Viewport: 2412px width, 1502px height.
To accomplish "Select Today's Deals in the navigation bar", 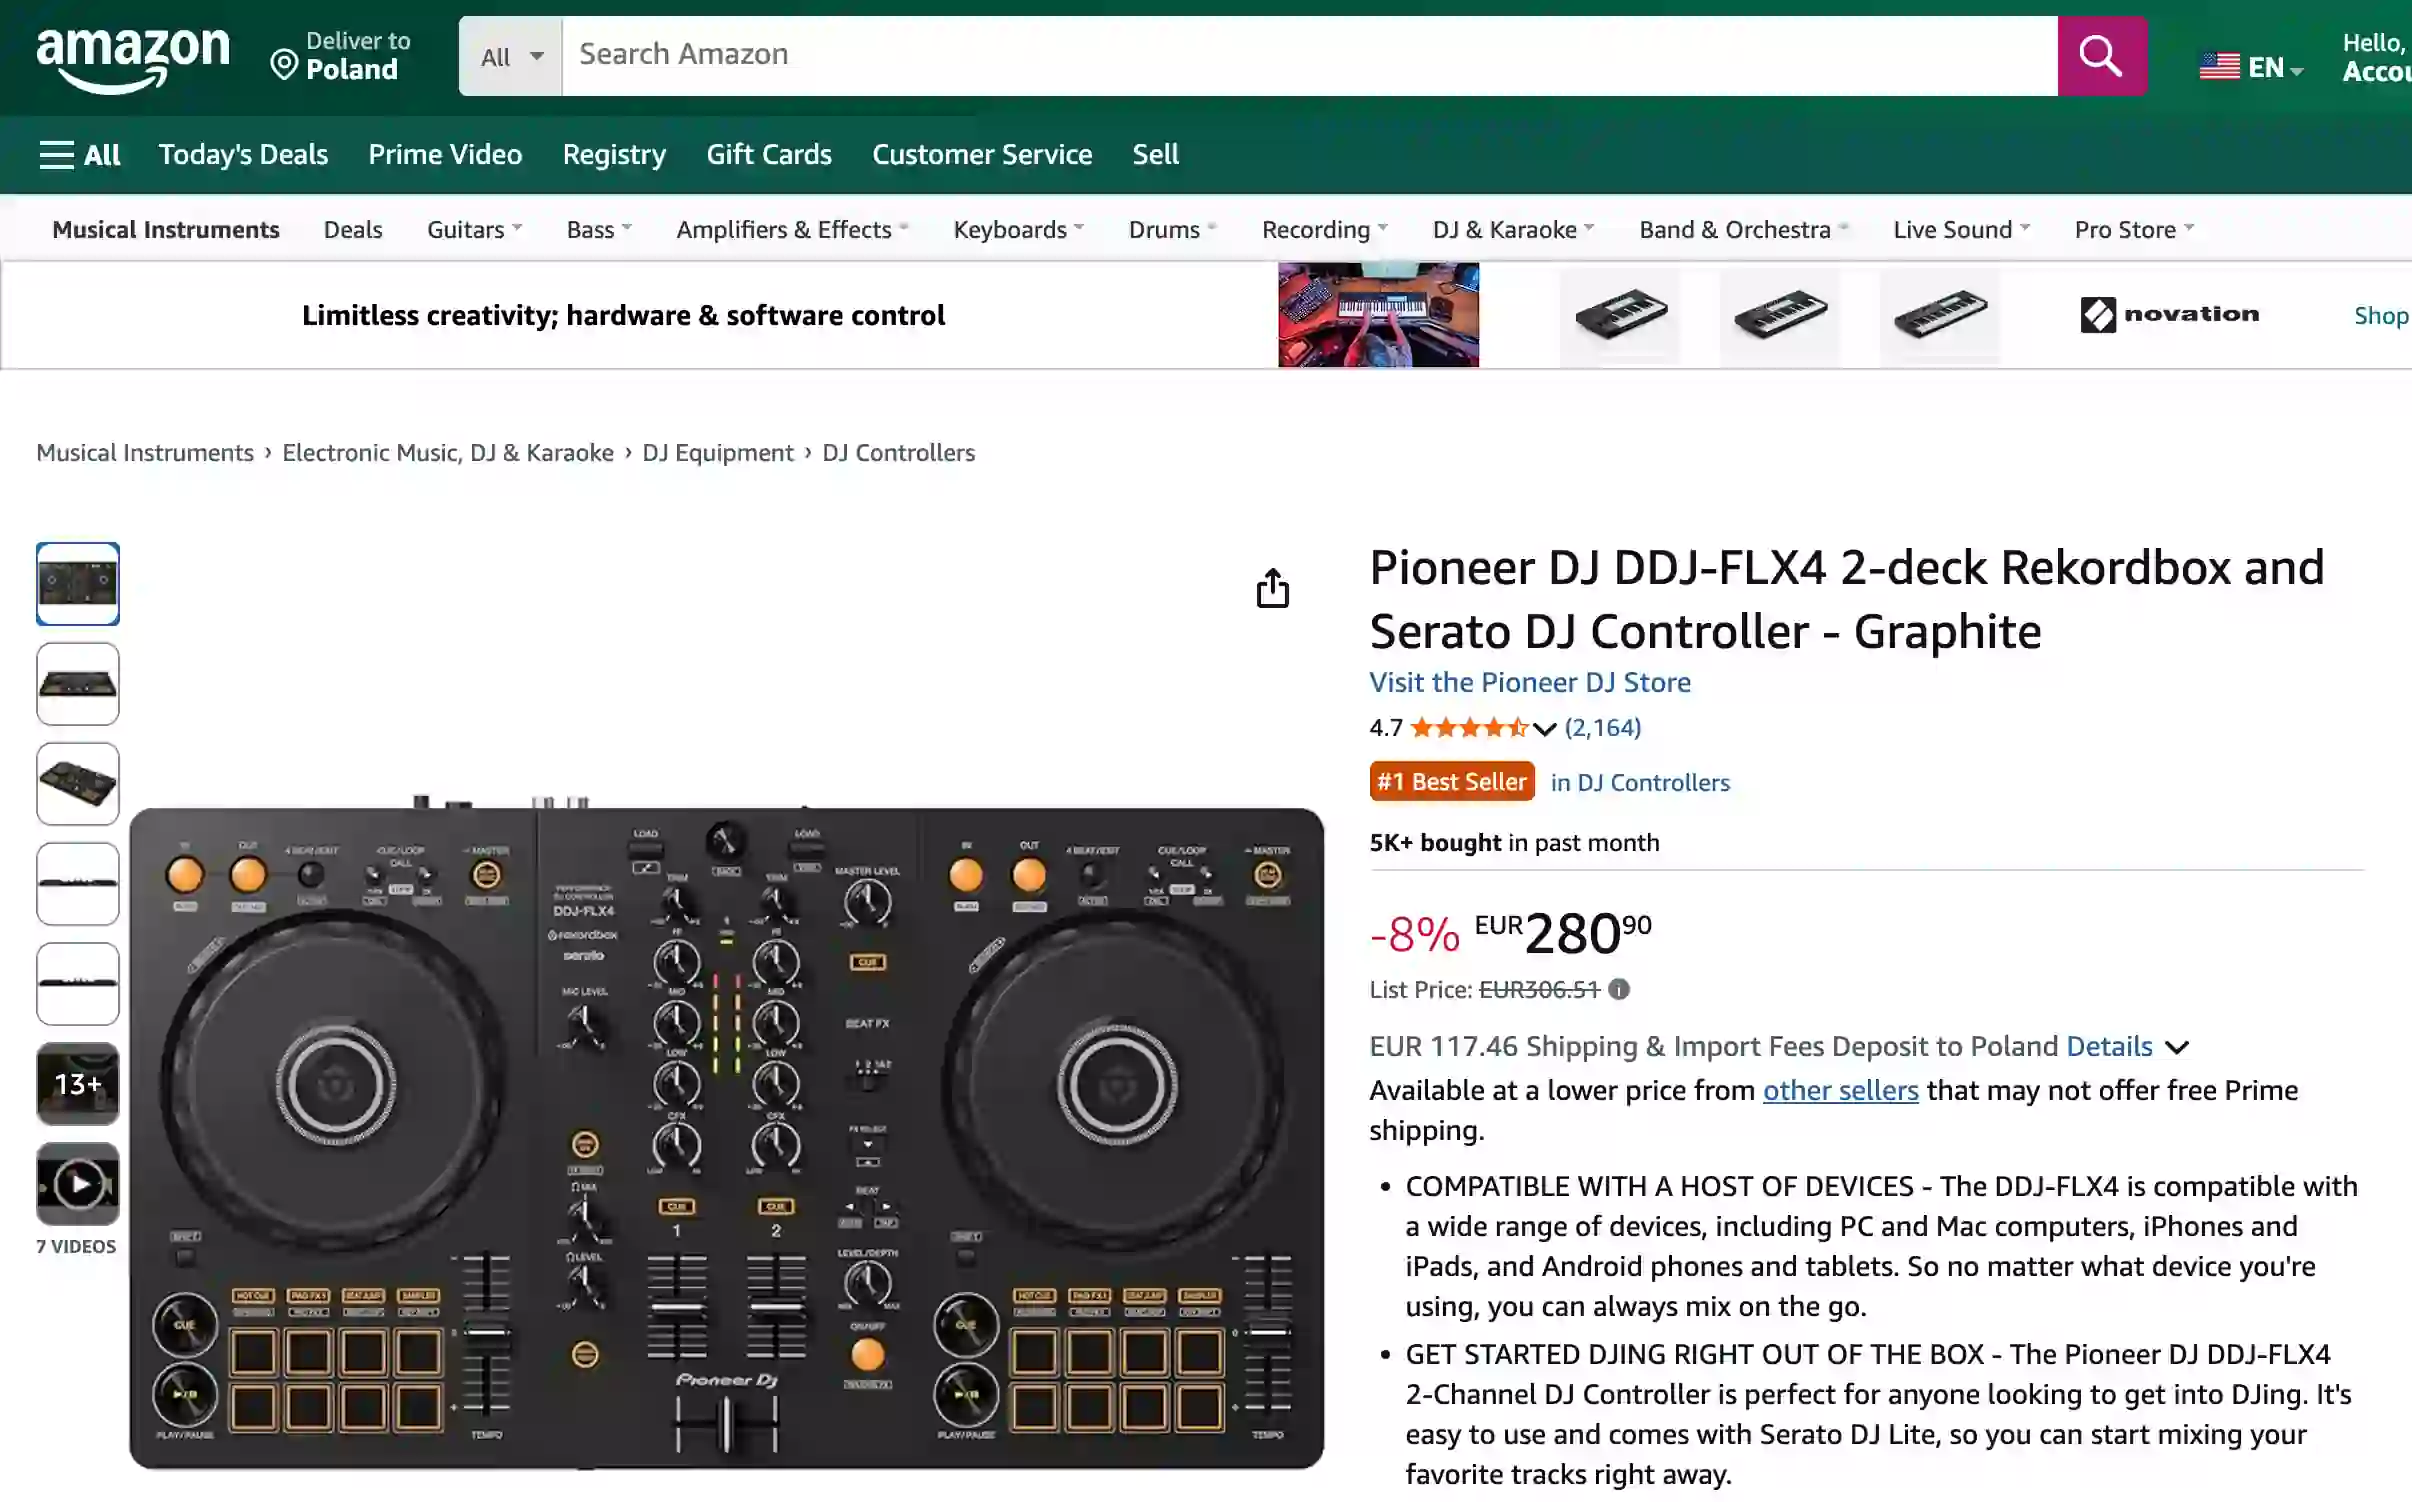I will (243, 154).
